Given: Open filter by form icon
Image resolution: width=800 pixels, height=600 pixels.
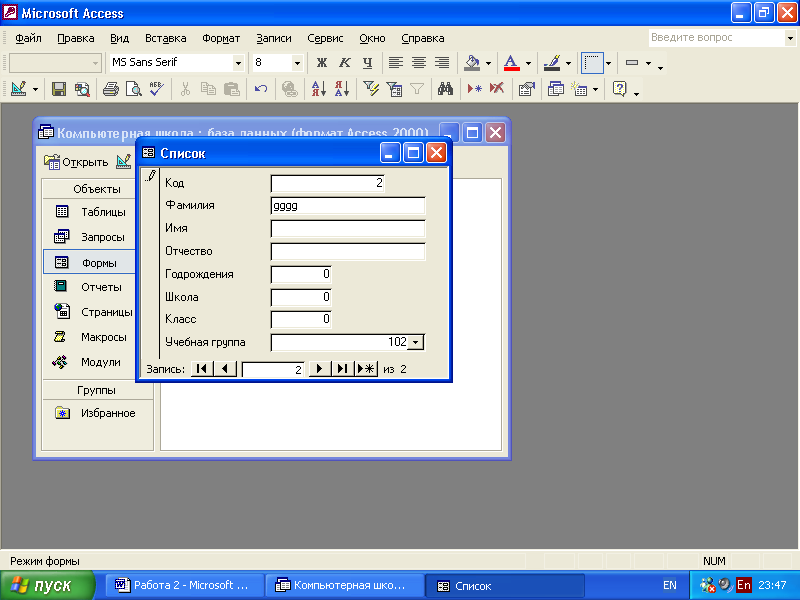Looking at the screenshot, I should (x=394, y=89).
